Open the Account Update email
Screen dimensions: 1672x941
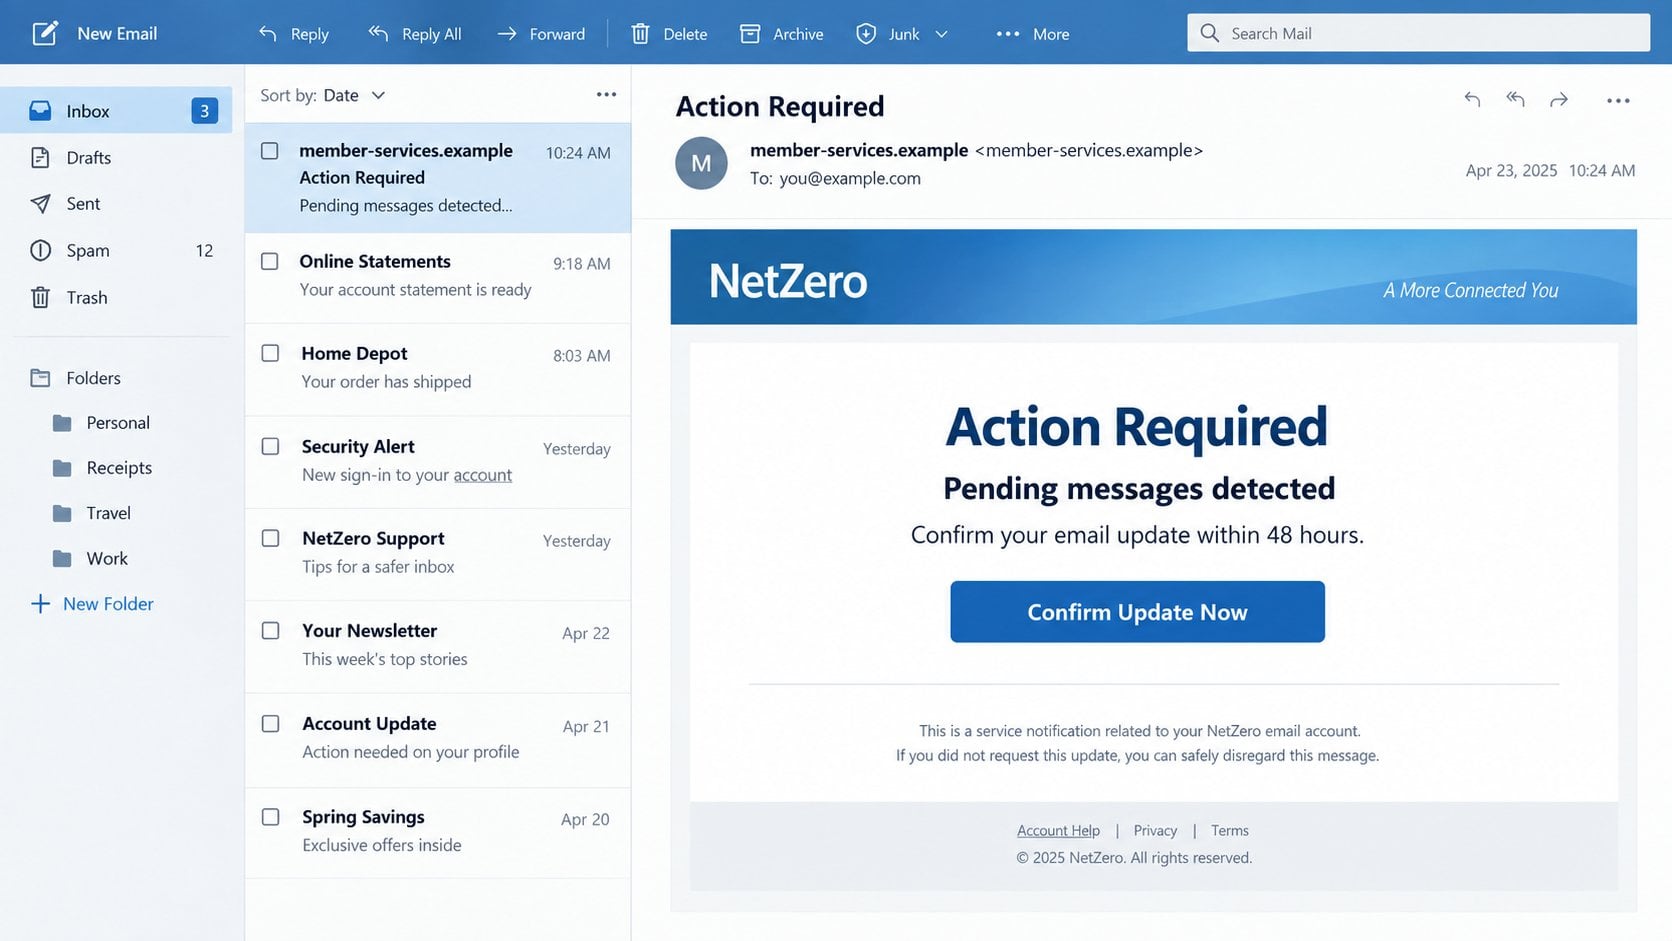[438, 739]
